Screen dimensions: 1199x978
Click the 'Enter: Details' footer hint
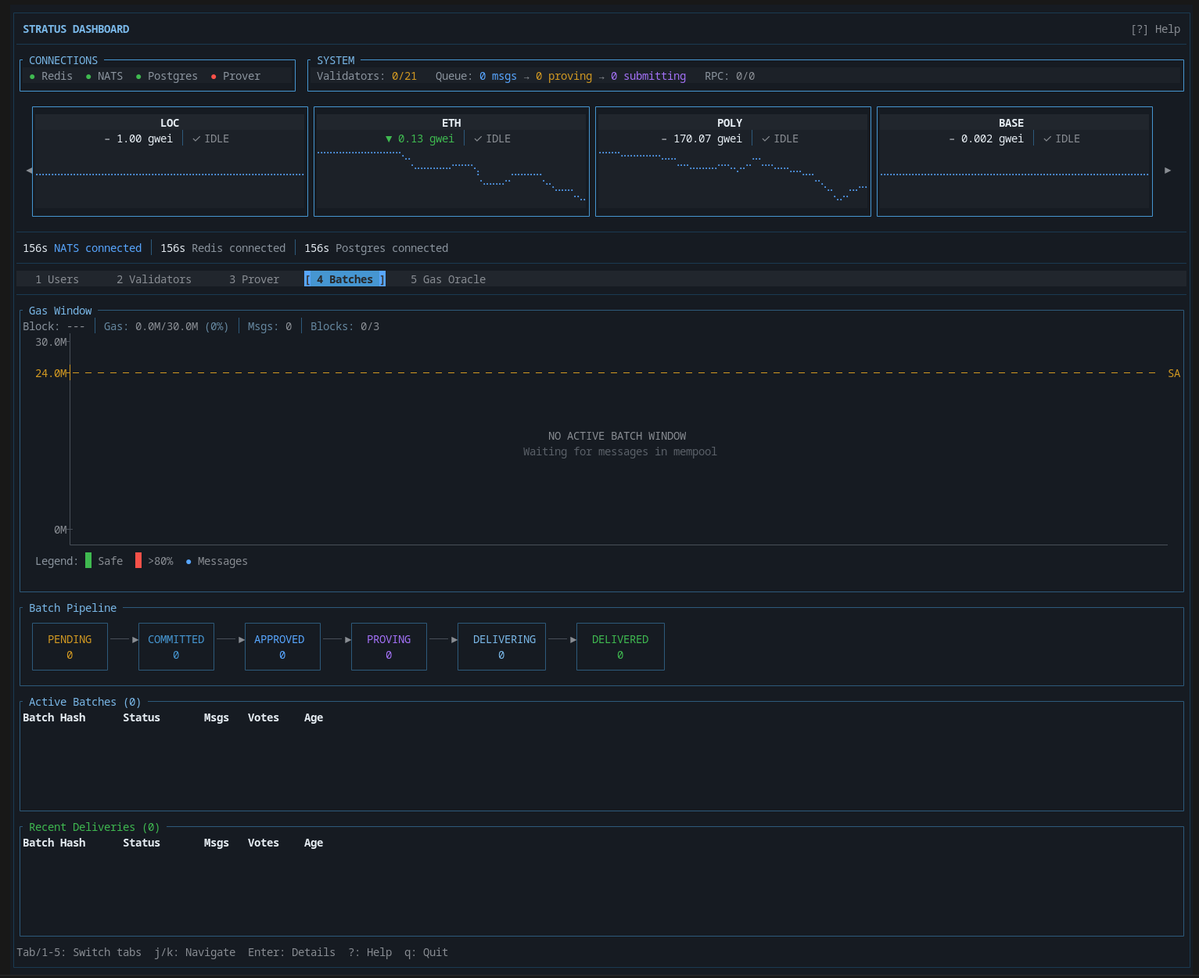(x=291, y=952)
